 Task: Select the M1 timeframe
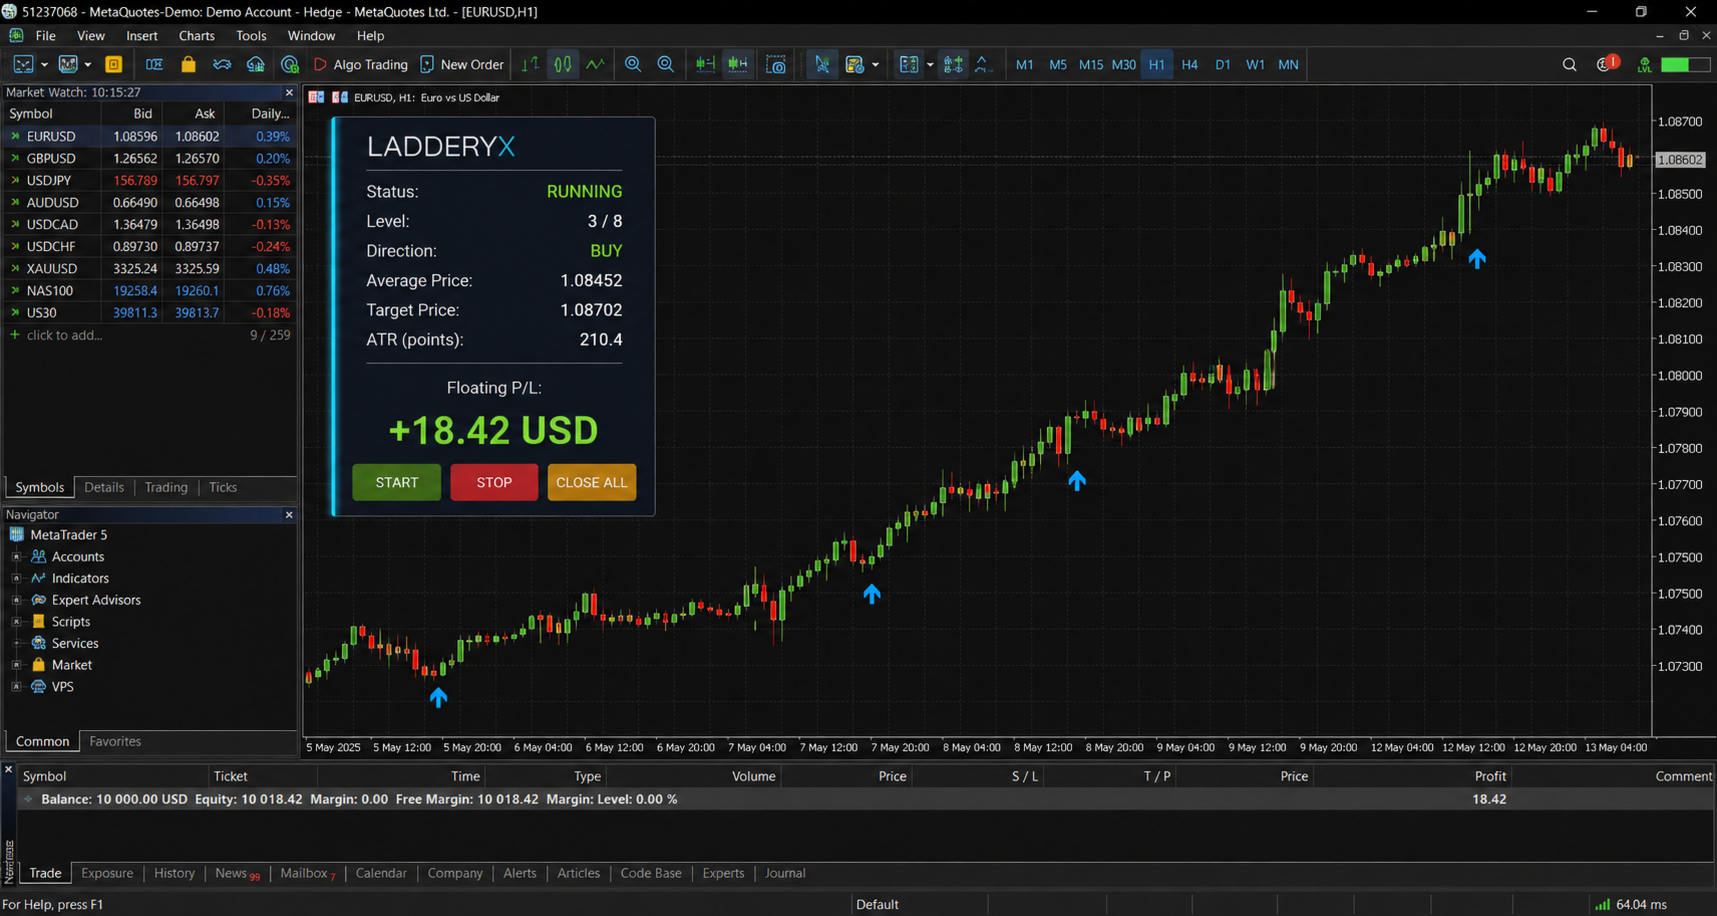[1025, 64]
